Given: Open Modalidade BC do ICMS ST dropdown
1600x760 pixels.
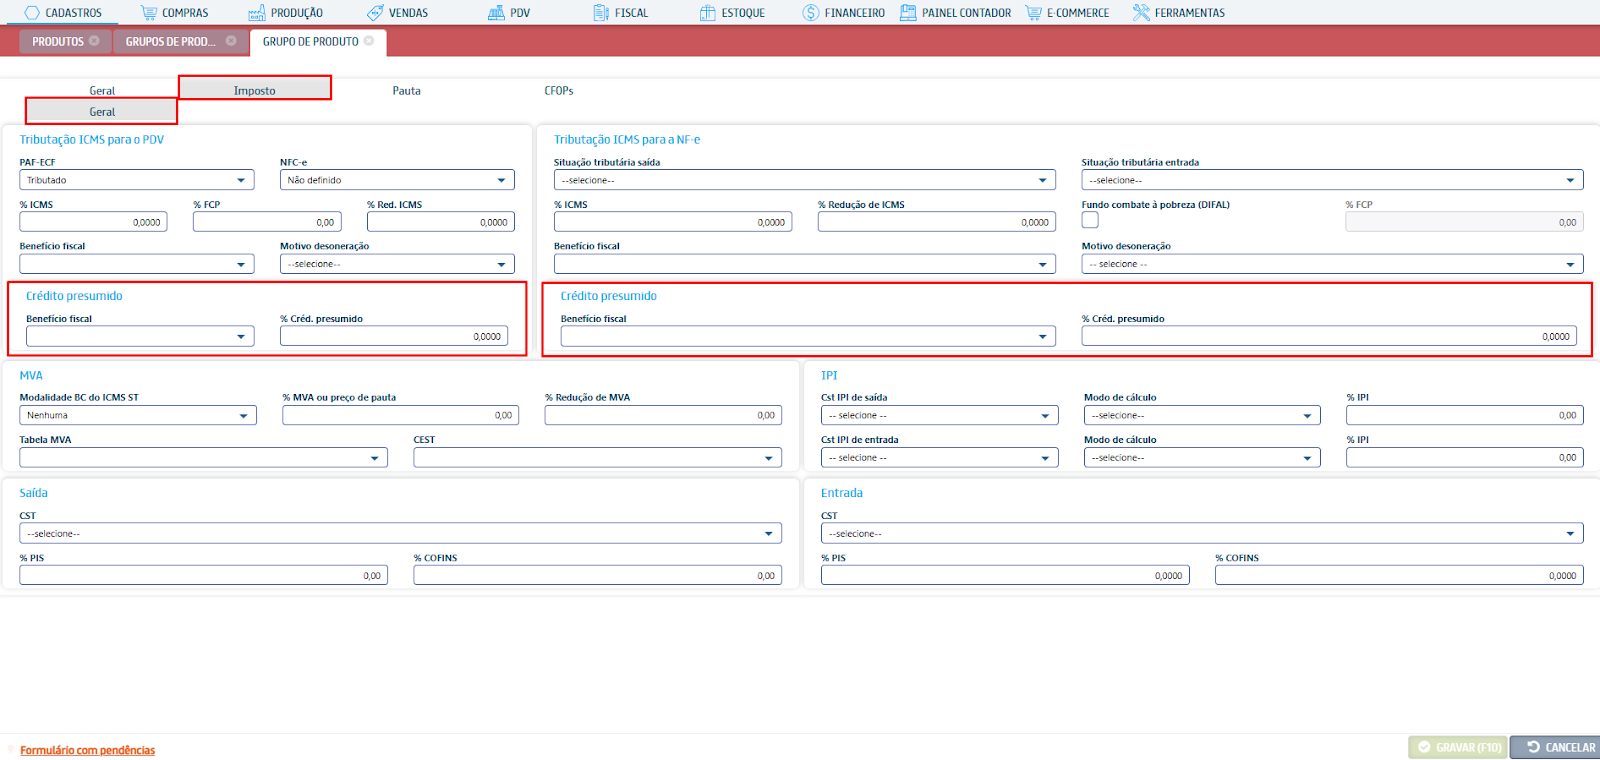Looking at the screenshot, I should (138, 415).
